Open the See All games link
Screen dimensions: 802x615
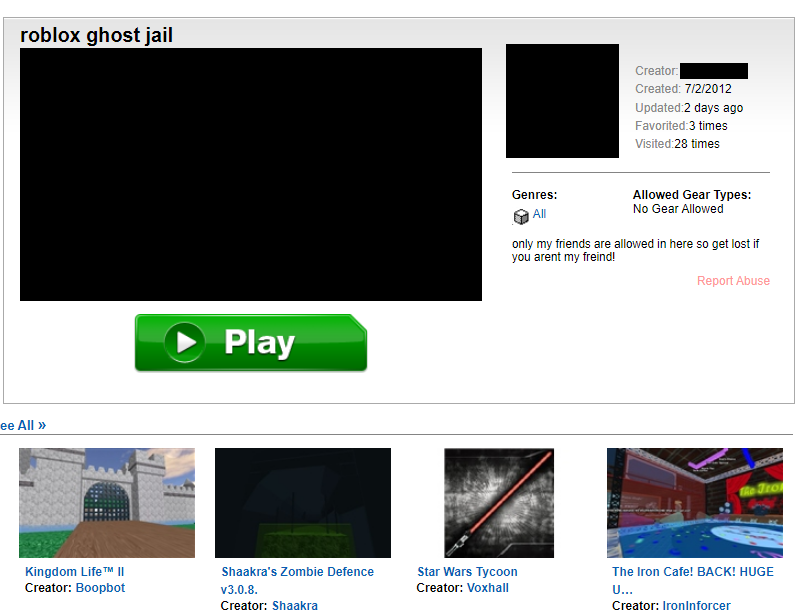(23, 425)
